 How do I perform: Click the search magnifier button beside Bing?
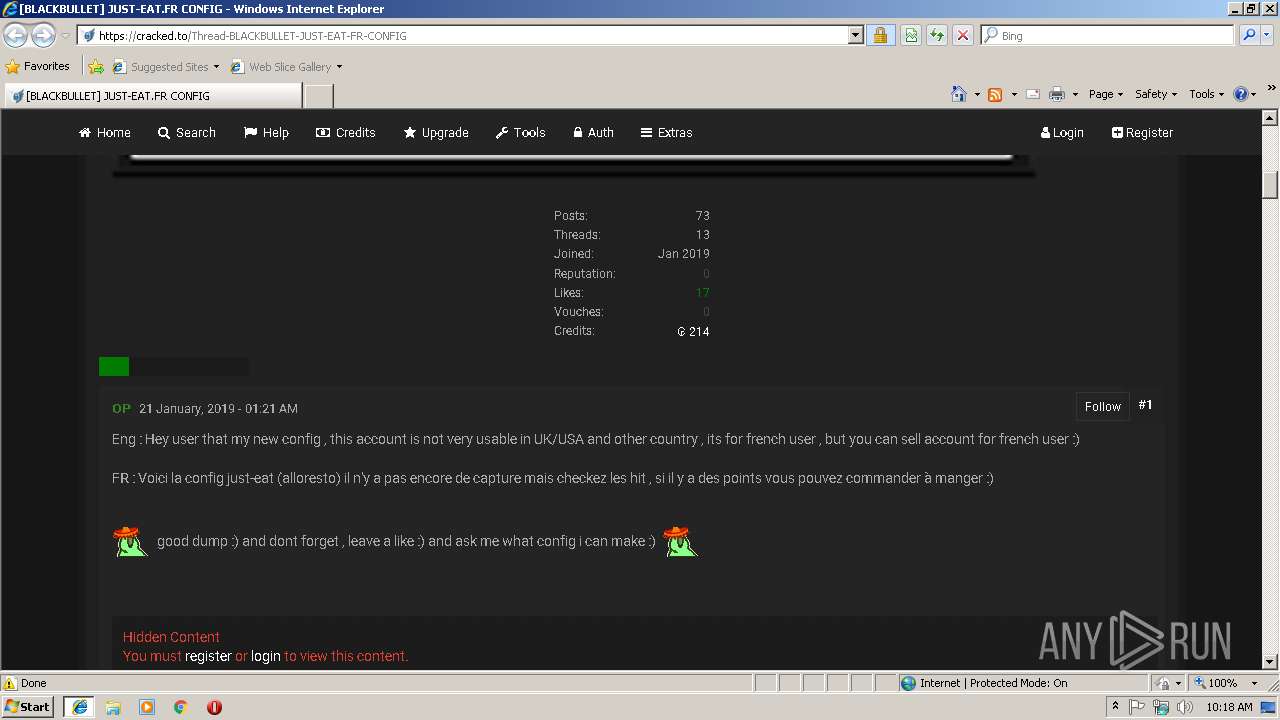tap(1248, 36)
